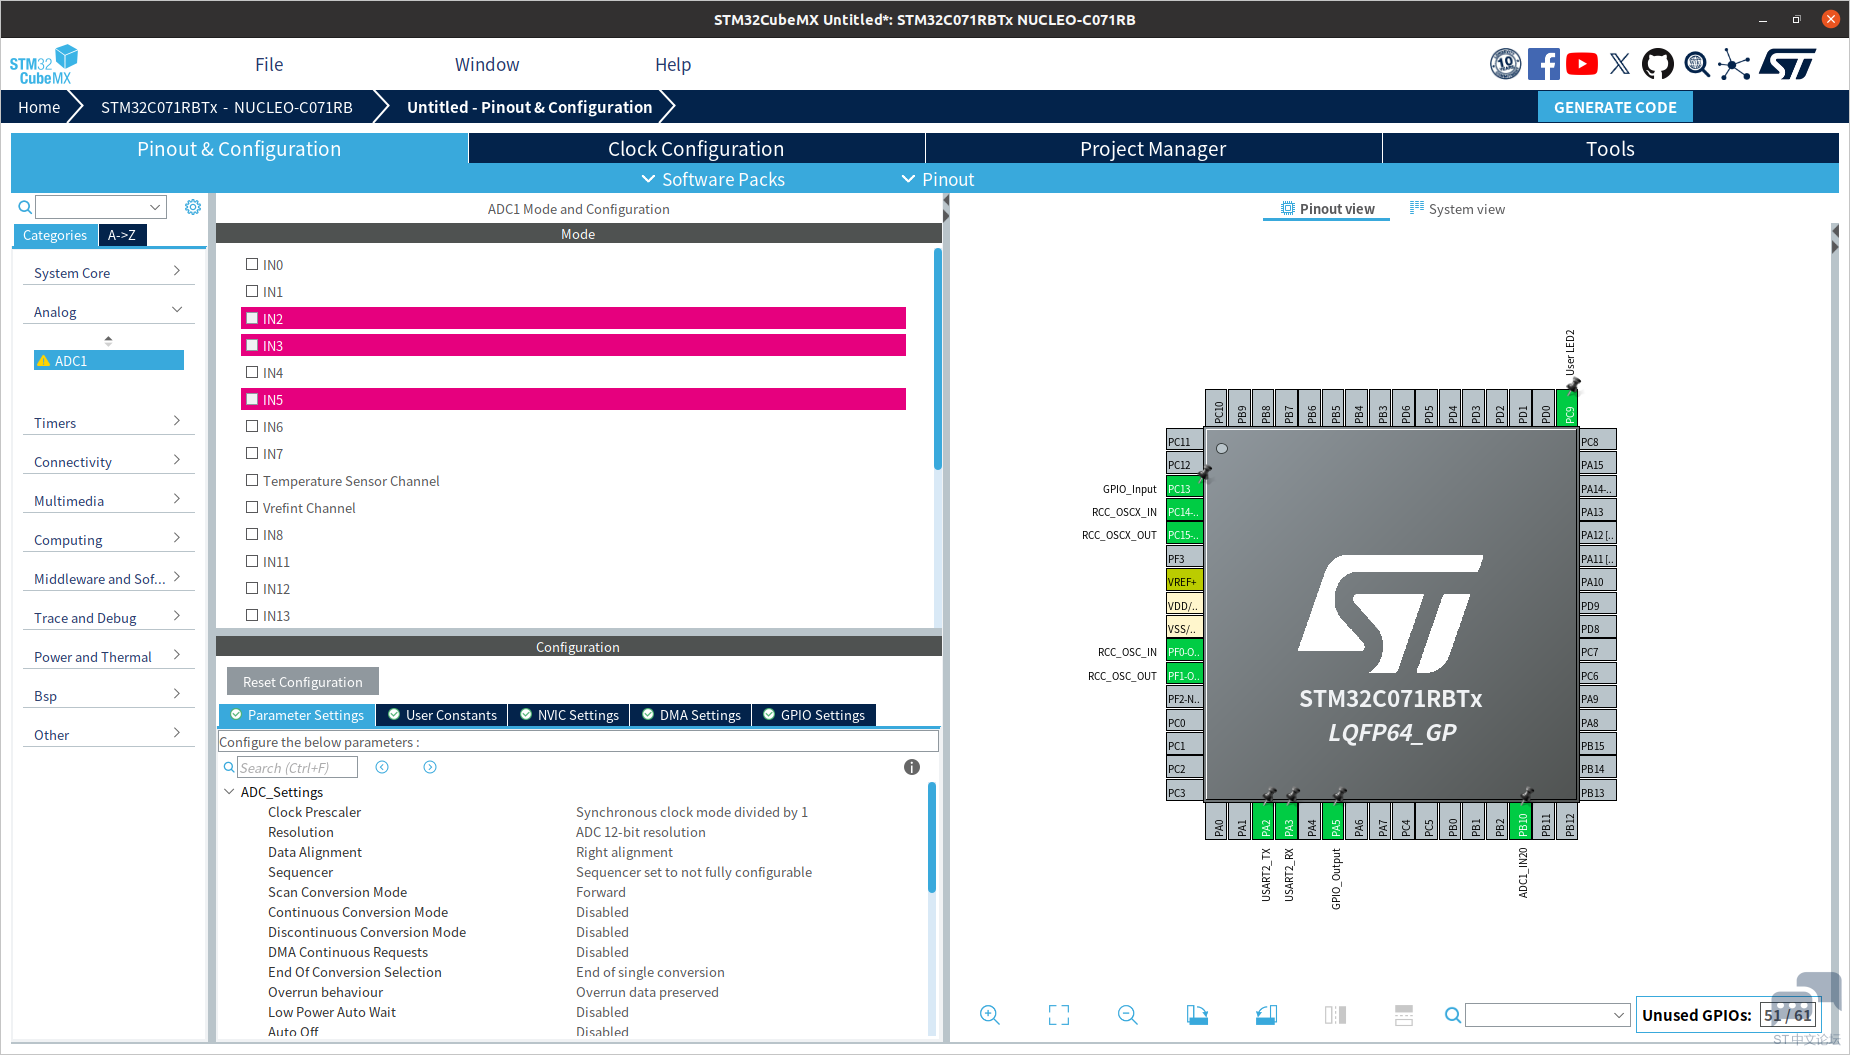
Task: Click the Reset Configuration button
Action: pyautogui.click(x=303, y=682)
